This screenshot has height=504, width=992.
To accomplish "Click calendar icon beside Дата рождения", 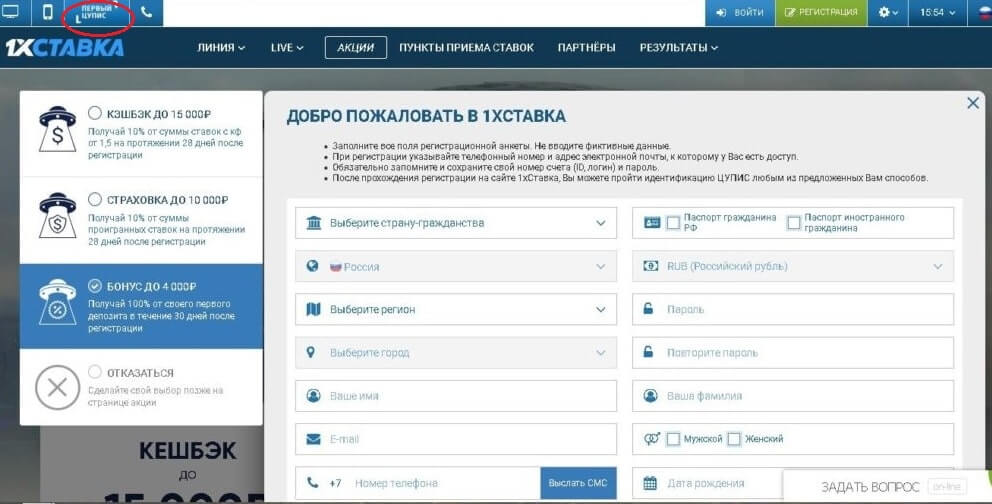I will click(x=650, y=483).
